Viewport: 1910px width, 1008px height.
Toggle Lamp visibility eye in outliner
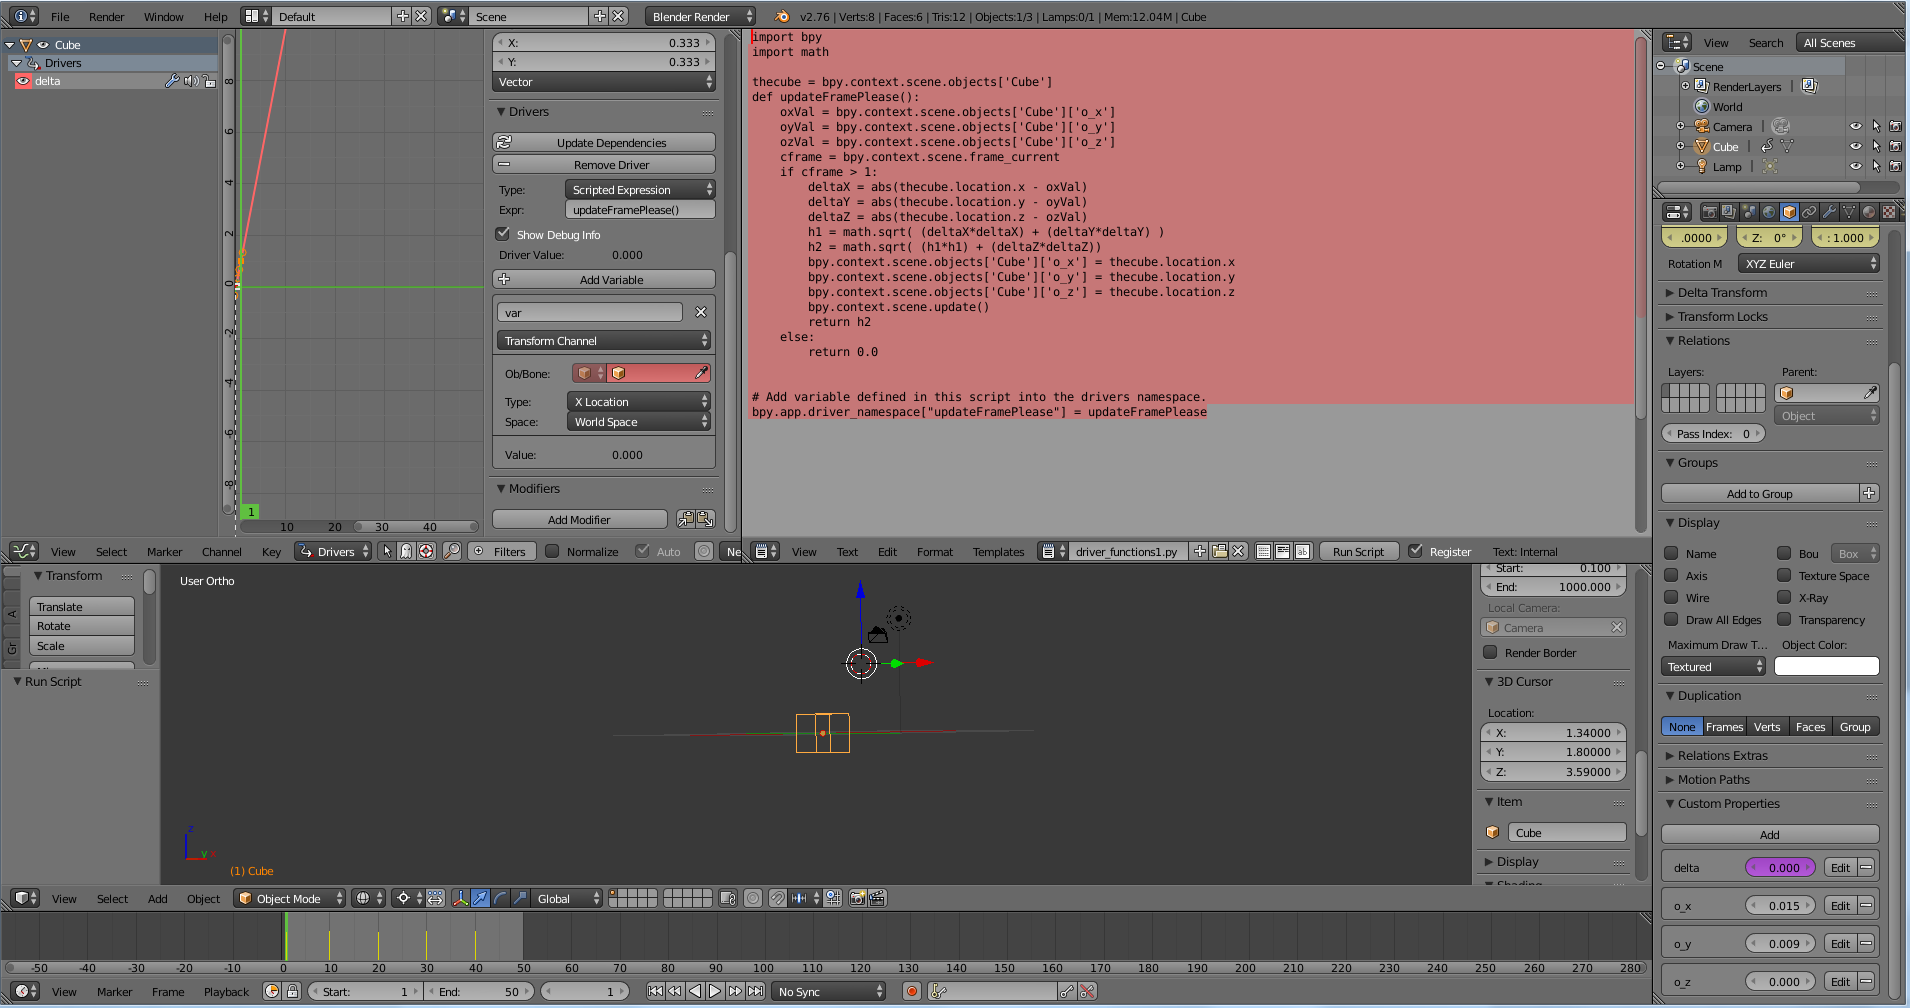(x=1856, y=166)
